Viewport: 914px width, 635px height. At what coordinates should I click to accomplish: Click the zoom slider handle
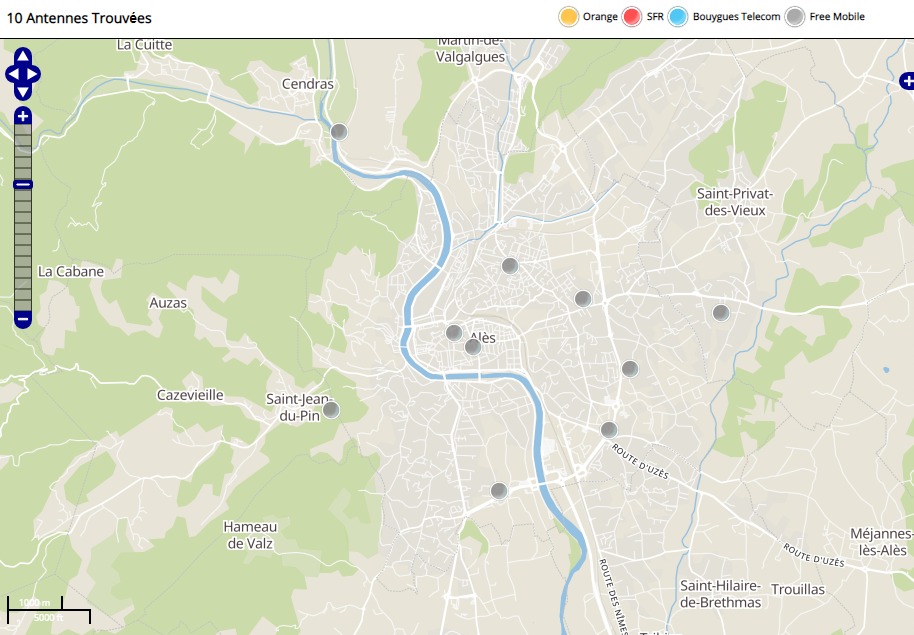(x=23, y=184)
